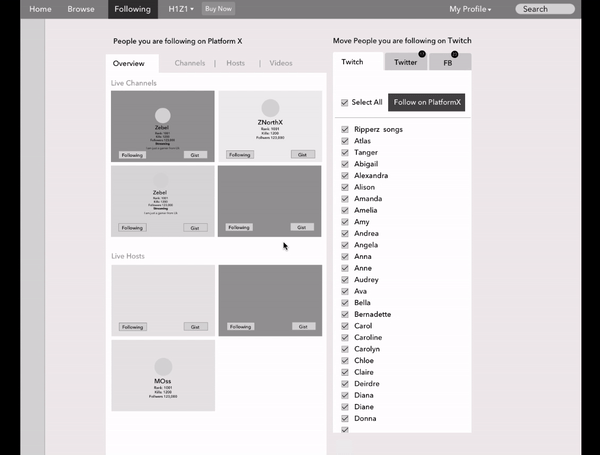Click the Buy Now button
600x455 pixels.
coord(218,8)
